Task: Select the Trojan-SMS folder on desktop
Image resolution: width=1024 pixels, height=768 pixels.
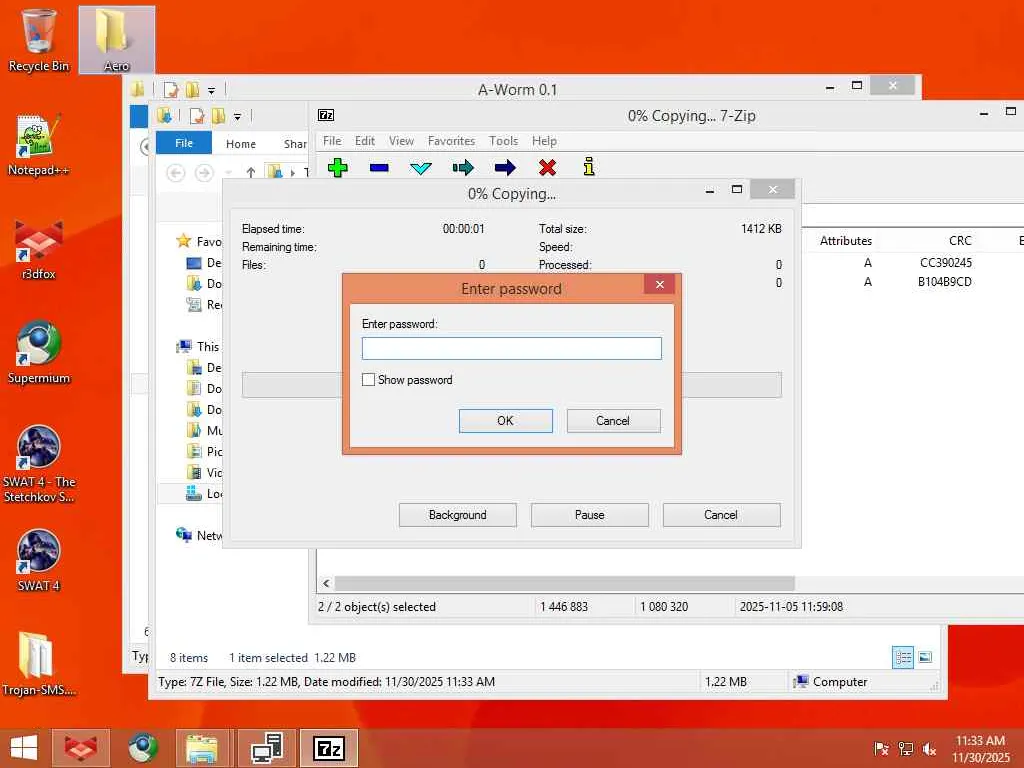Action: [39, 664]
